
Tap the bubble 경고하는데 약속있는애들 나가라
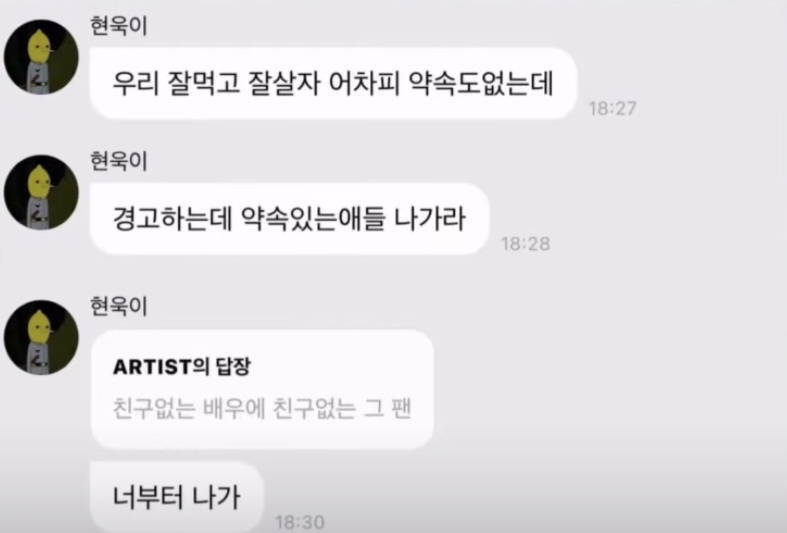click(289, 219)
